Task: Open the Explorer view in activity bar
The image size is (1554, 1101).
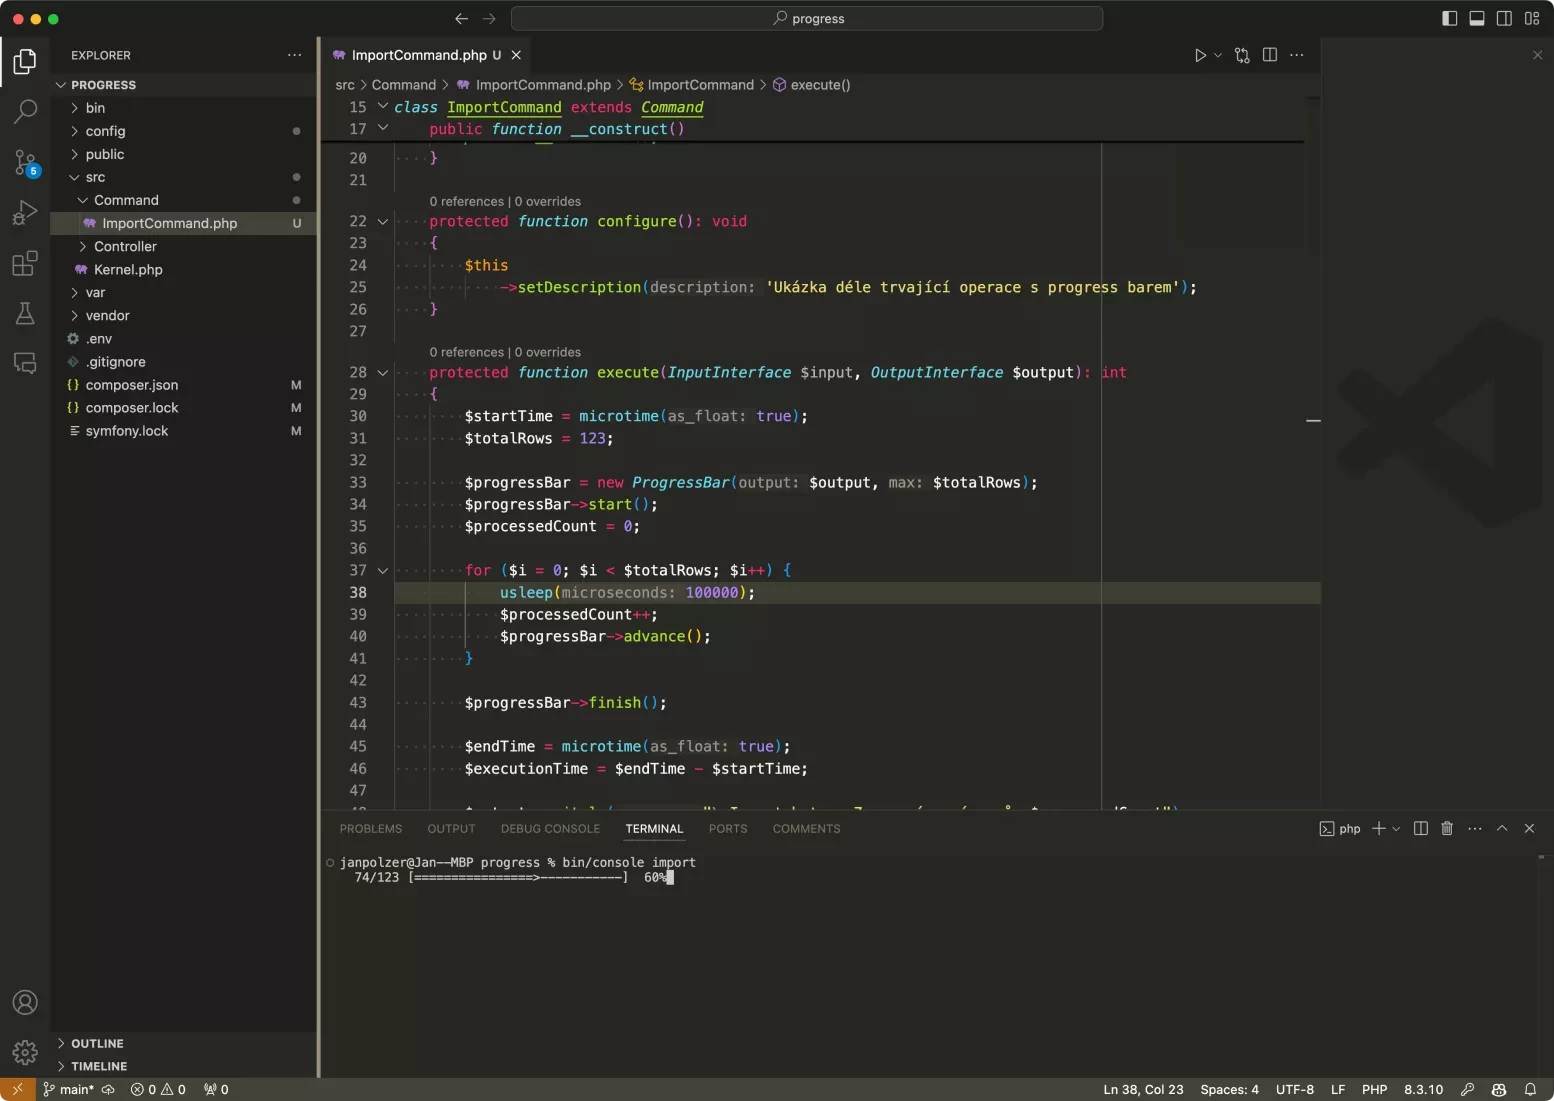Action: click(25, 62)
